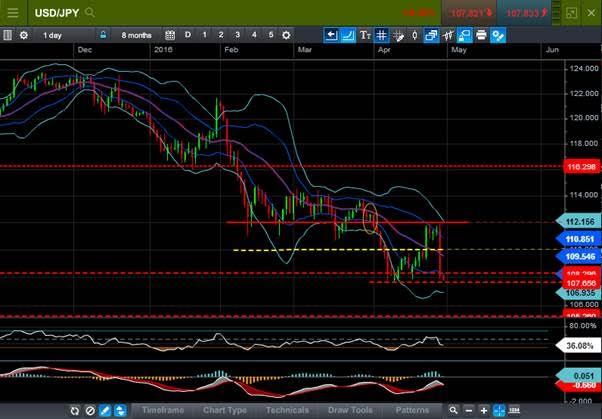
Task: Click the clear/no-entry icon in bottom bar
Action: pos(90,411)
